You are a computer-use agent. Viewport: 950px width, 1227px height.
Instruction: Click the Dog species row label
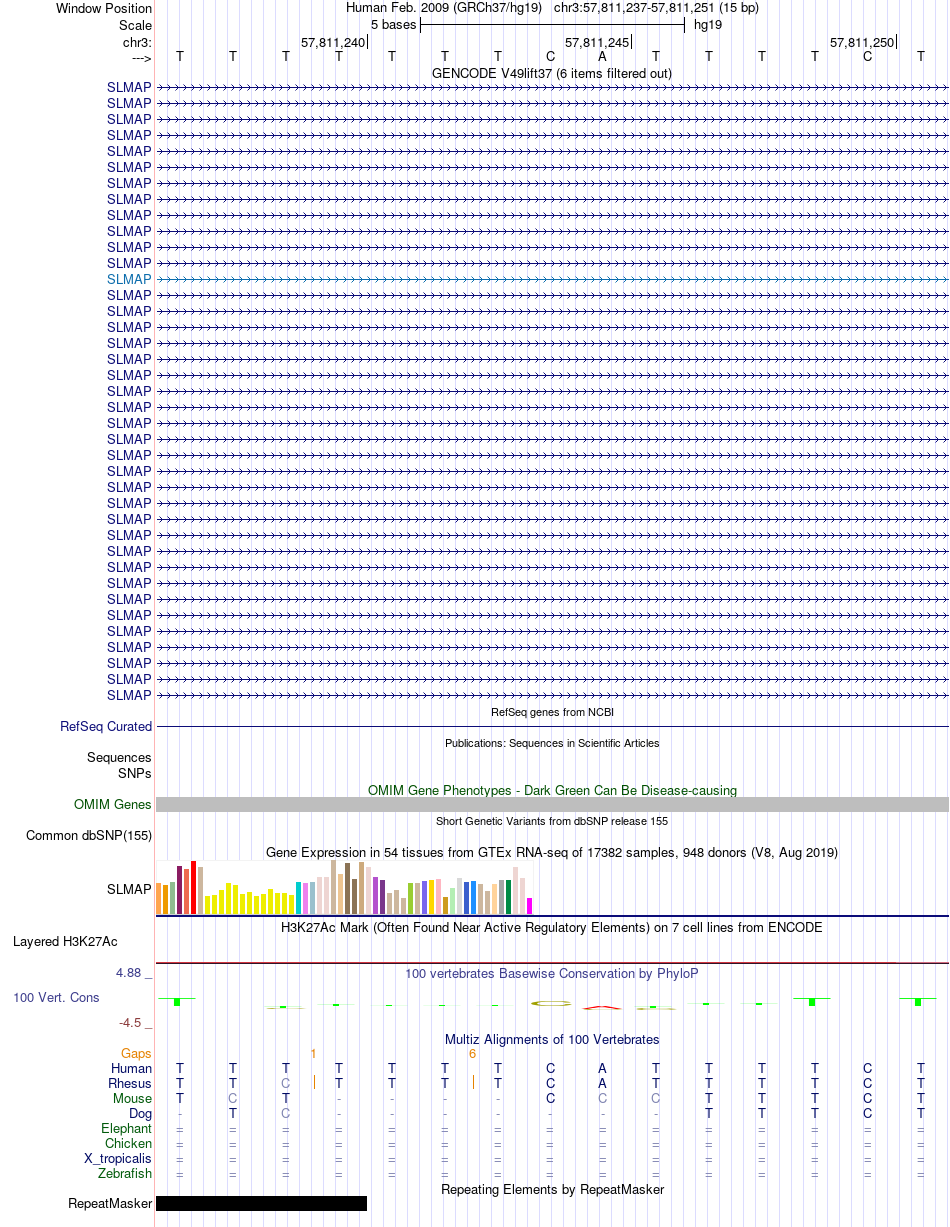pos(140,1114)
